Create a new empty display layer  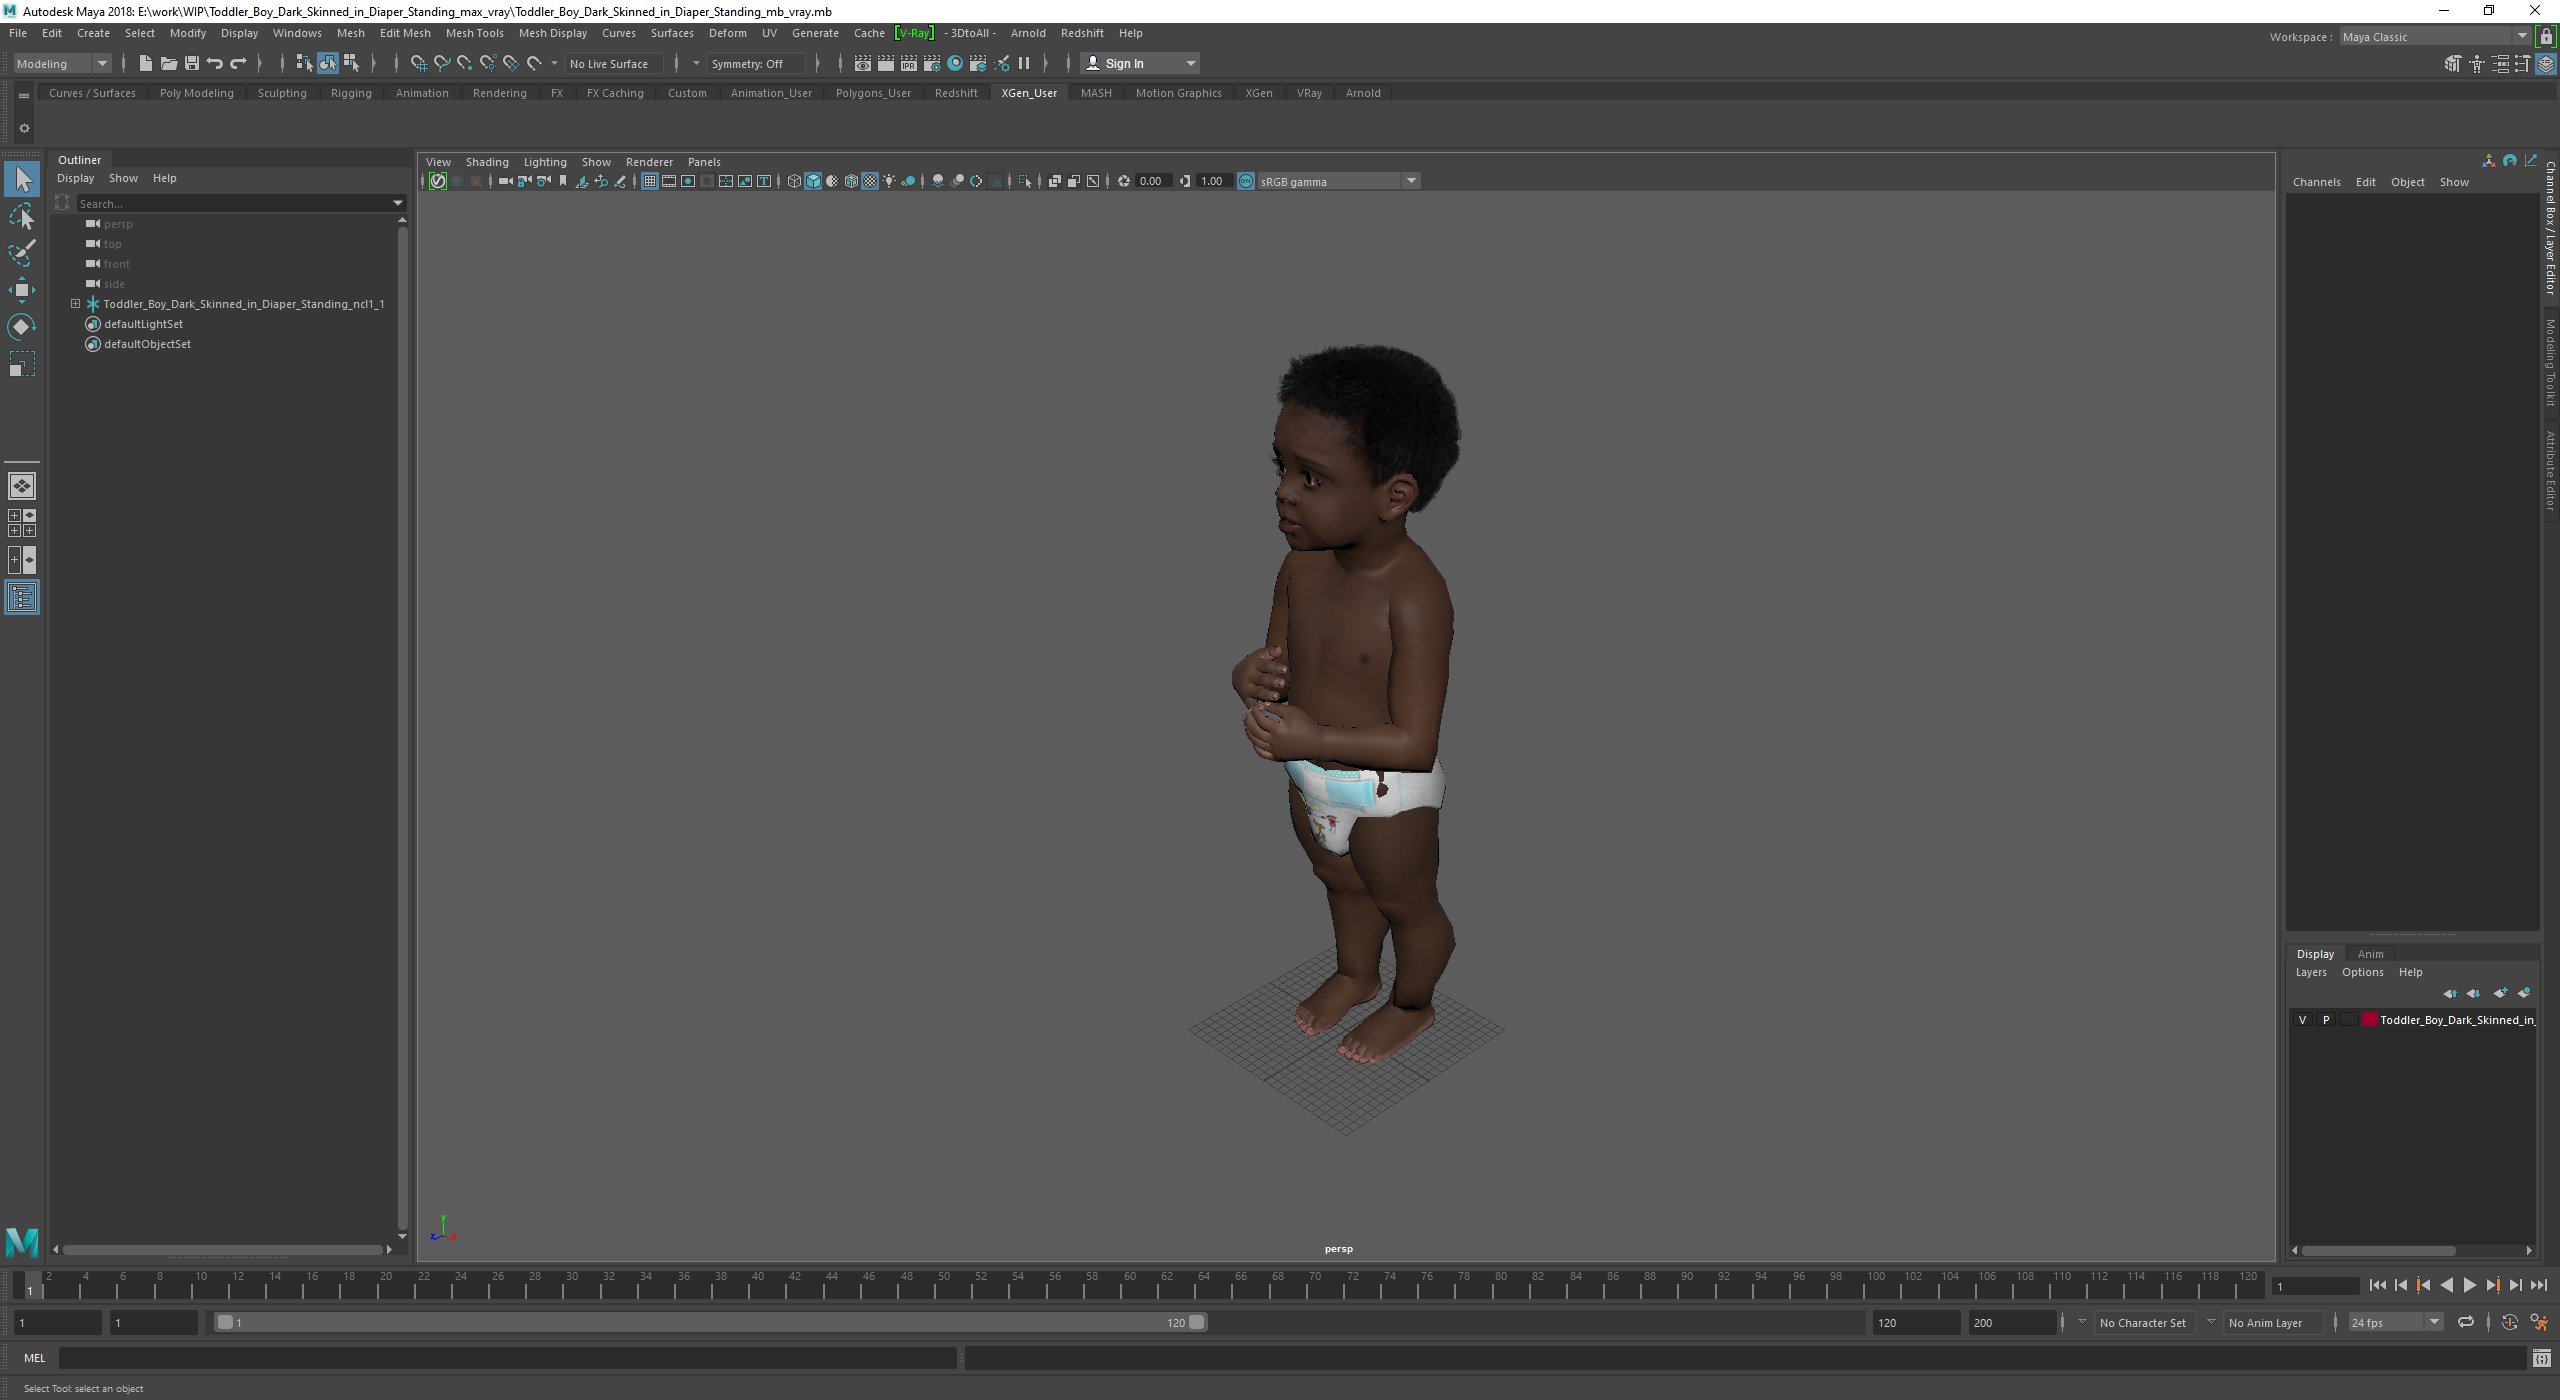click(2500, 993)
